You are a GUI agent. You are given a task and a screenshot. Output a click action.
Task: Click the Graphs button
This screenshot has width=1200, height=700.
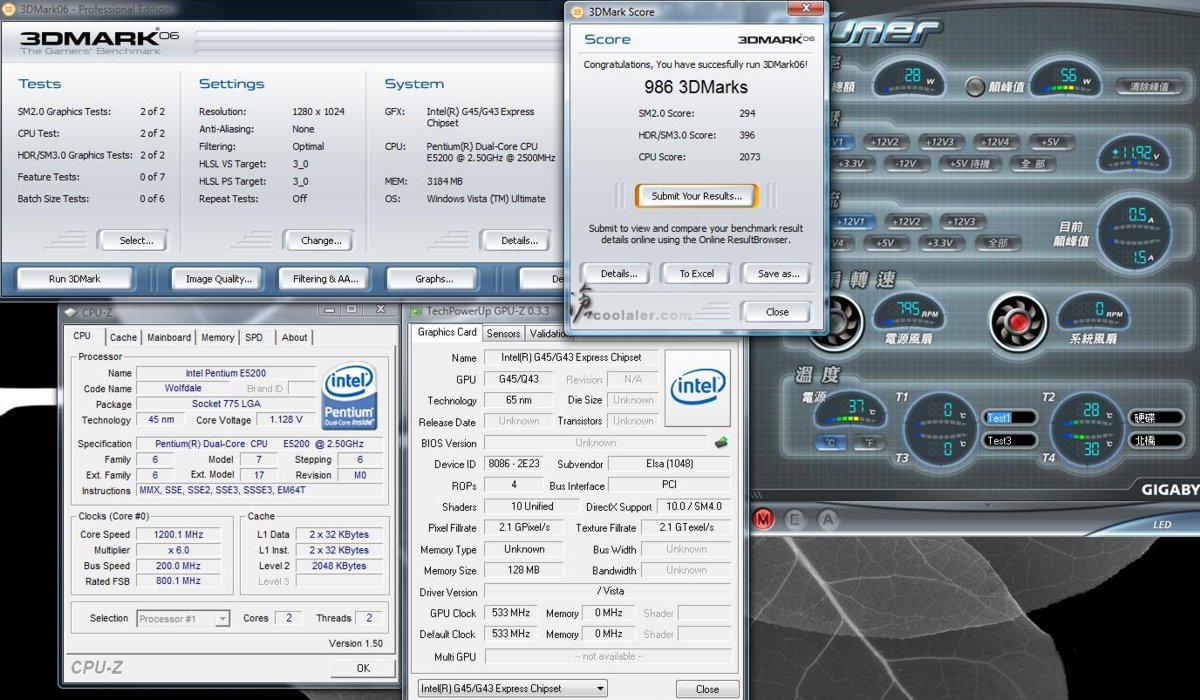434,279
